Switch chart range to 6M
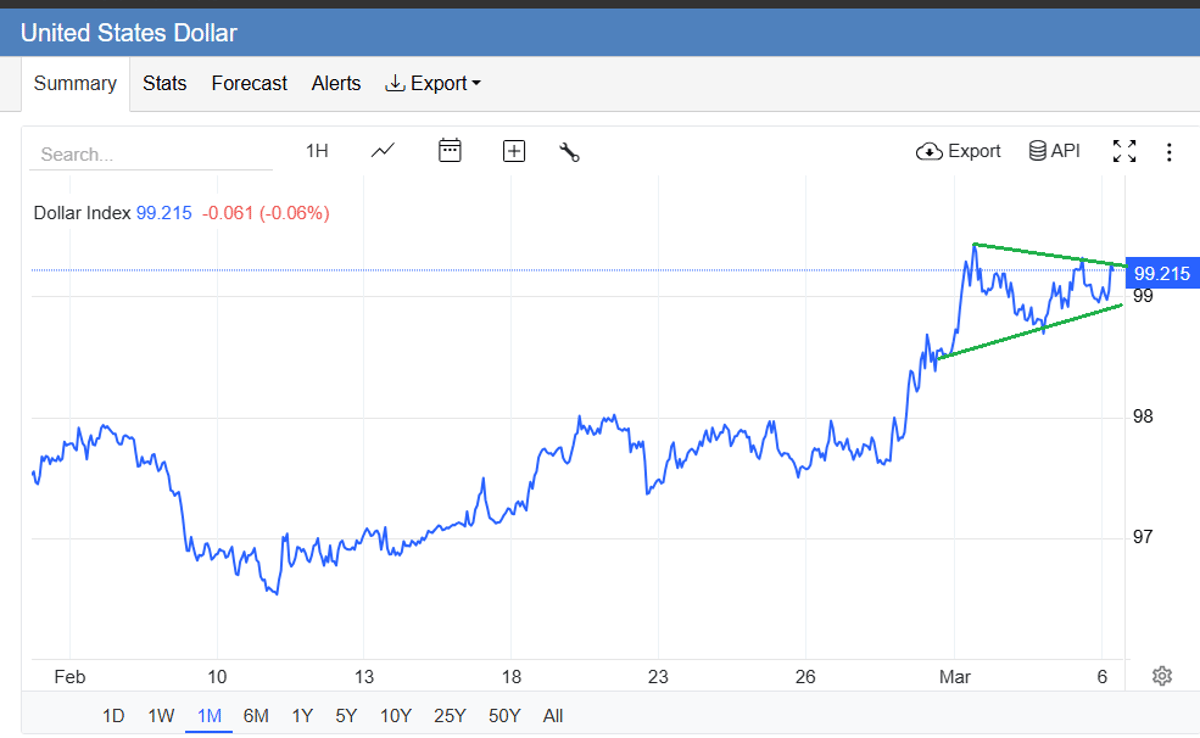The image size is (1200, 738). 255,716
